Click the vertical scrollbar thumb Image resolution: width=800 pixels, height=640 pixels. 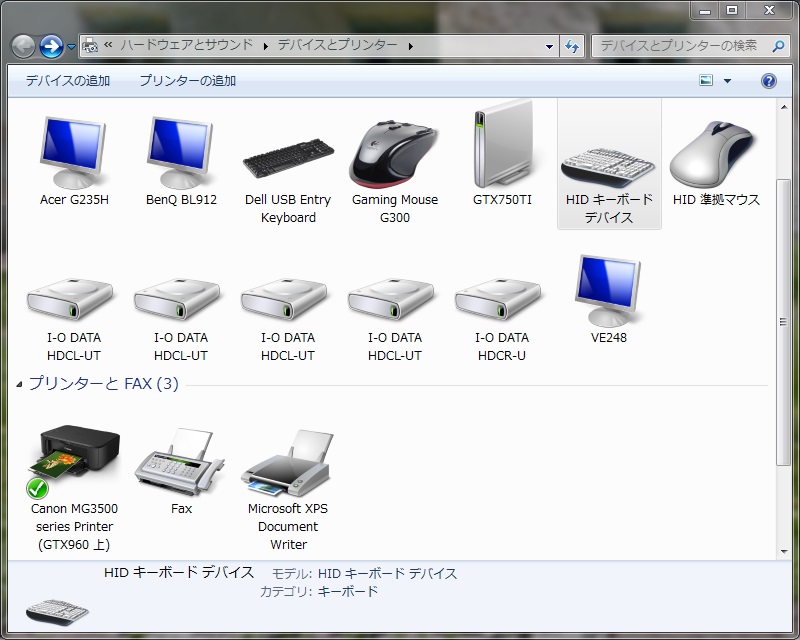click(783, 322)
